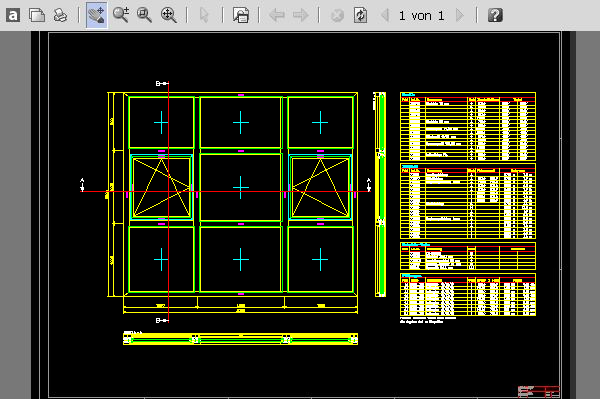Click the '1 von 1' page indicator
This screenshot has height=399, width=600.
click(x=422, y=16)
